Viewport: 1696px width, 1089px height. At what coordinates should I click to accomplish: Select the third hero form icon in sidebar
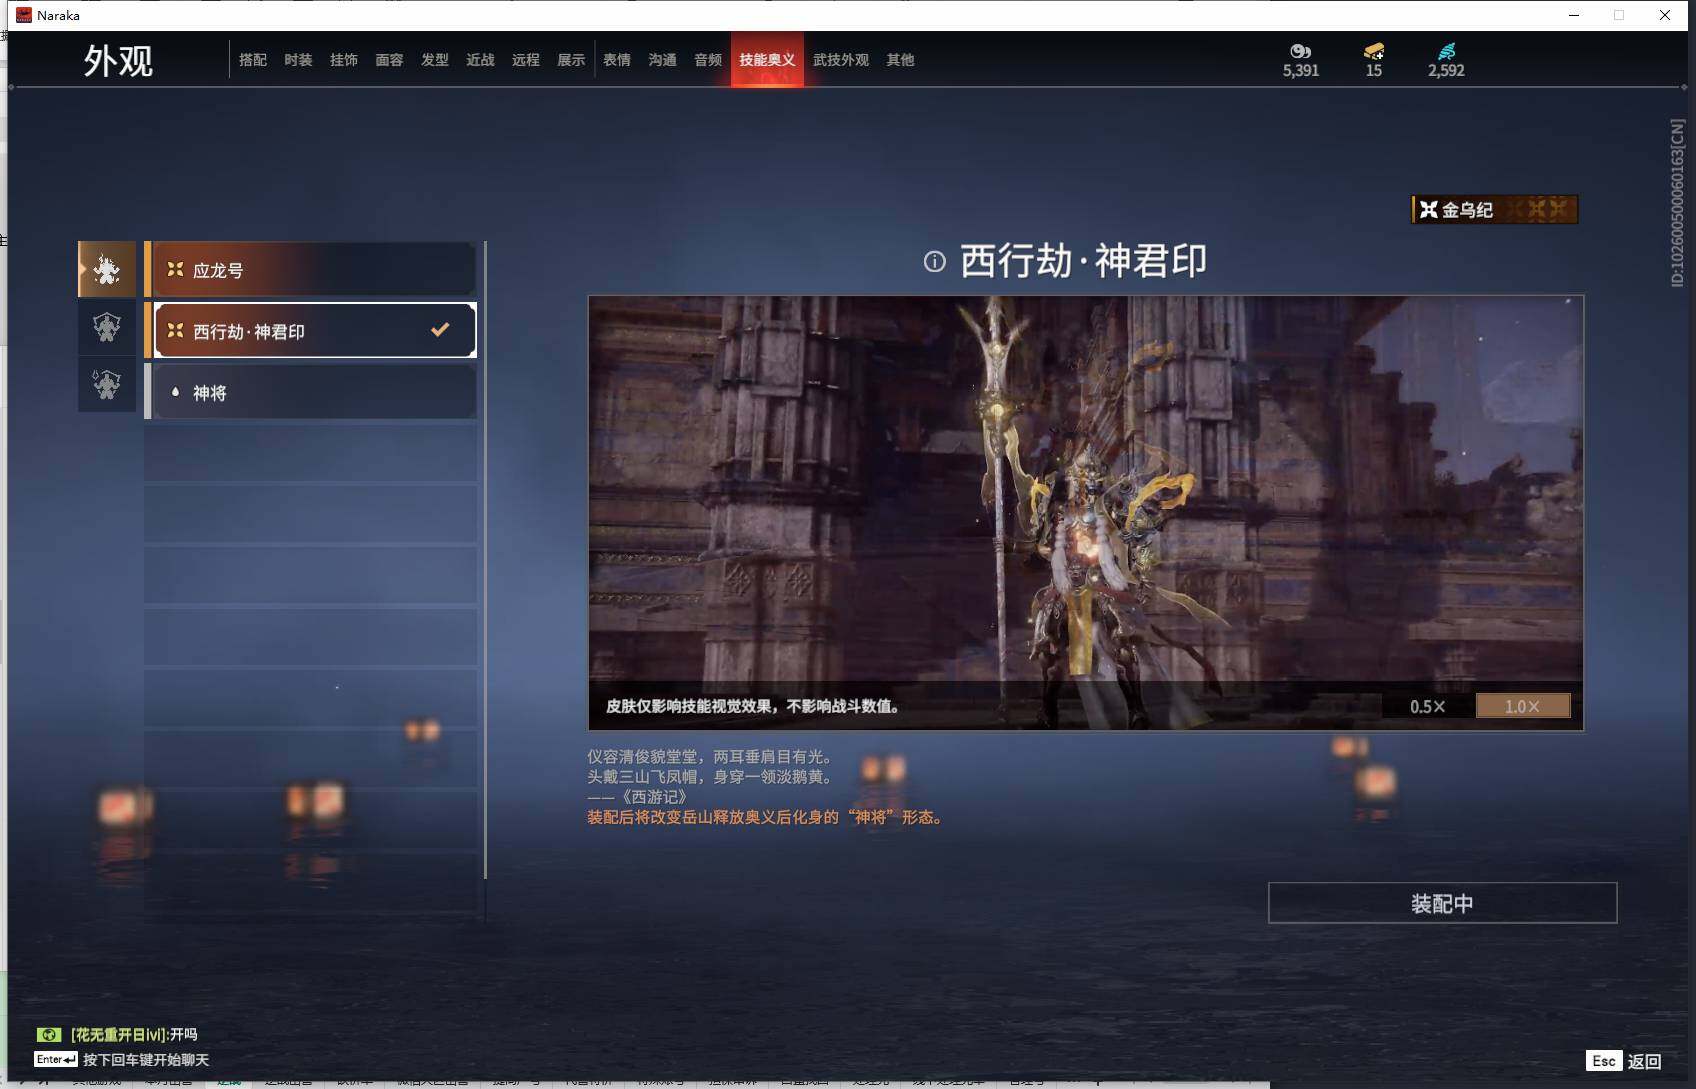[107, 384]
